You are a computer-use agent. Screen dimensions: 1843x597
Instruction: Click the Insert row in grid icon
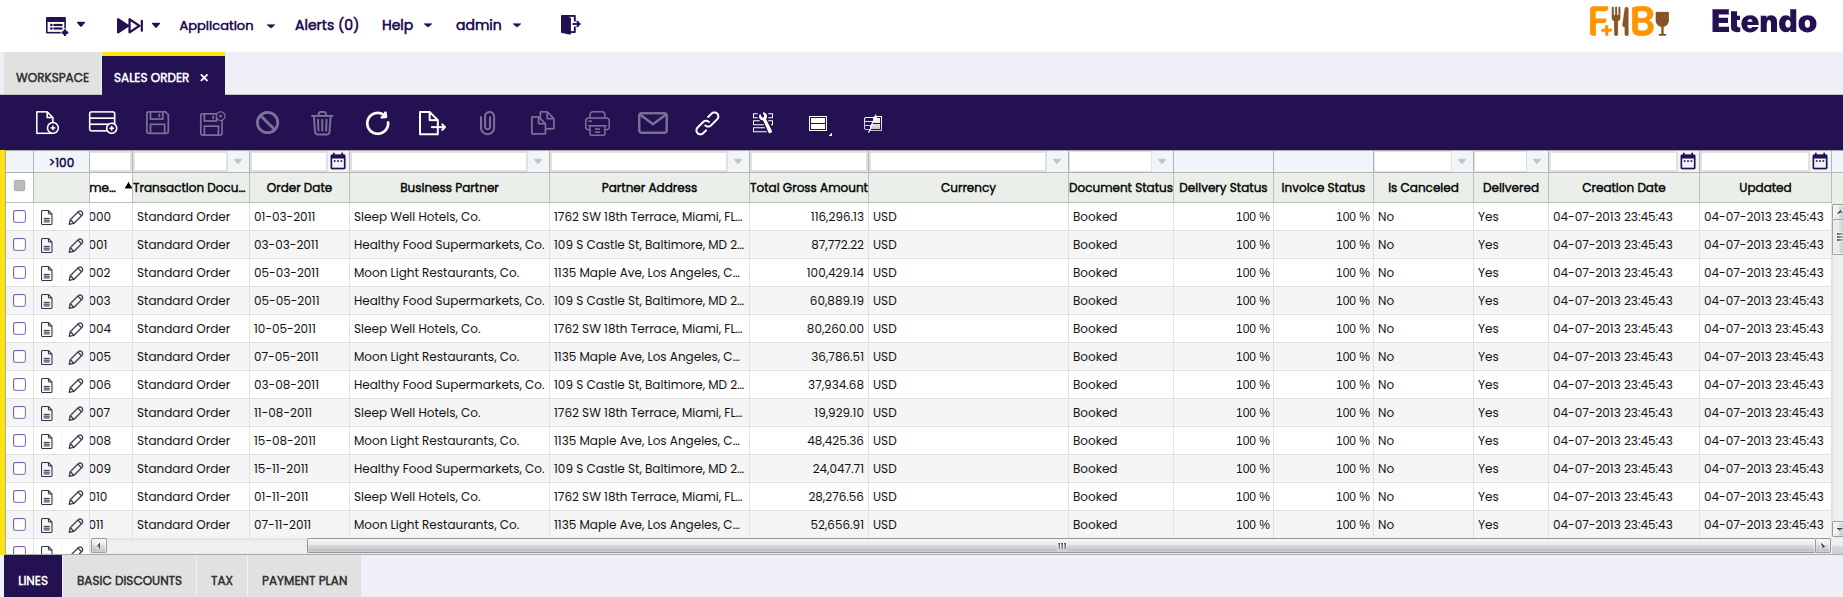pos(103,123)
